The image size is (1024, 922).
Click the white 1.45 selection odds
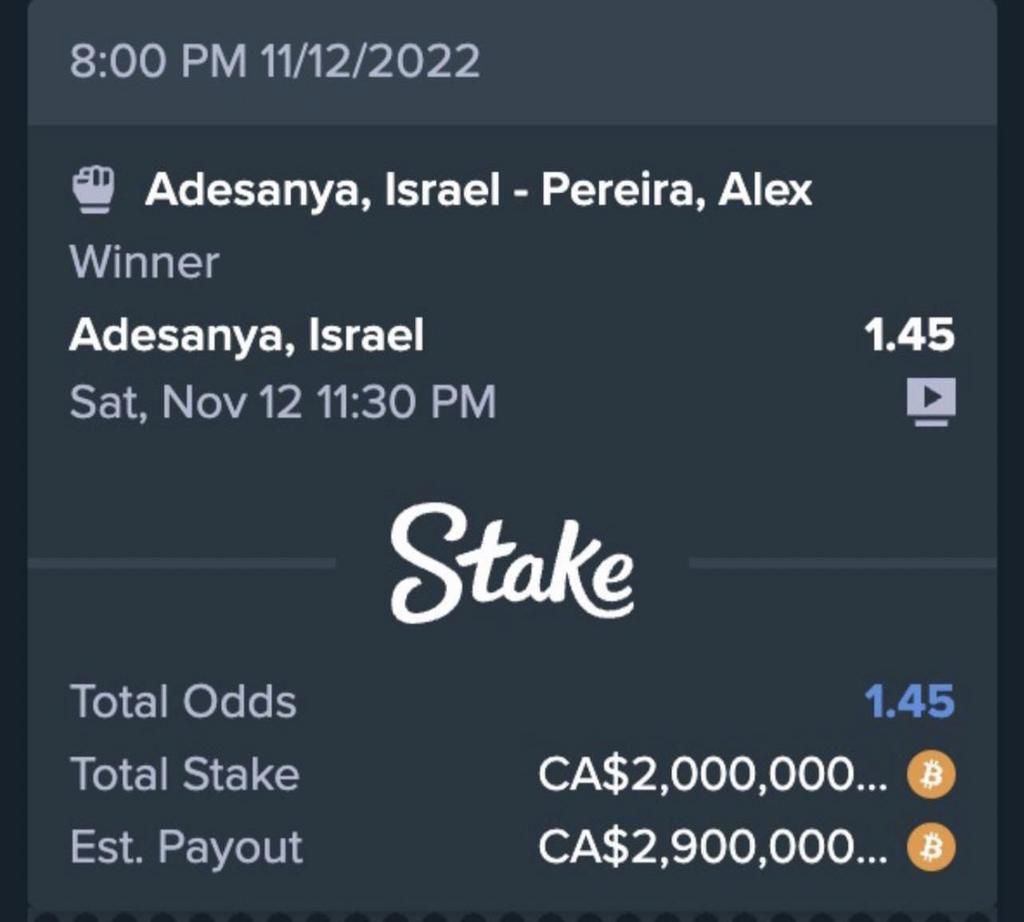[910, 336]
